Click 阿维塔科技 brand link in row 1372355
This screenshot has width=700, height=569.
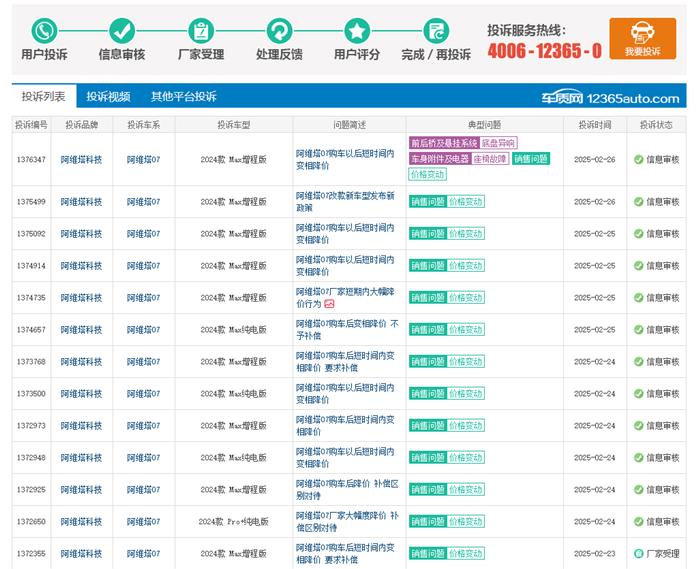pyautogui.click(x=81, y=553)
